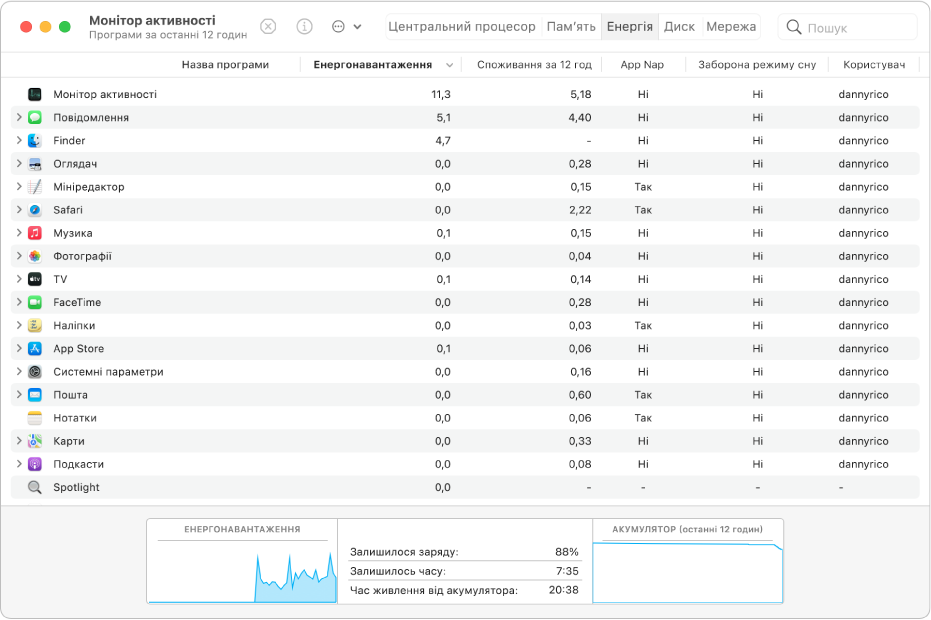Sort by Енергонавантаження column header
Image resolution: width=931 pixels, height=620 pixels.
point(380,65)
